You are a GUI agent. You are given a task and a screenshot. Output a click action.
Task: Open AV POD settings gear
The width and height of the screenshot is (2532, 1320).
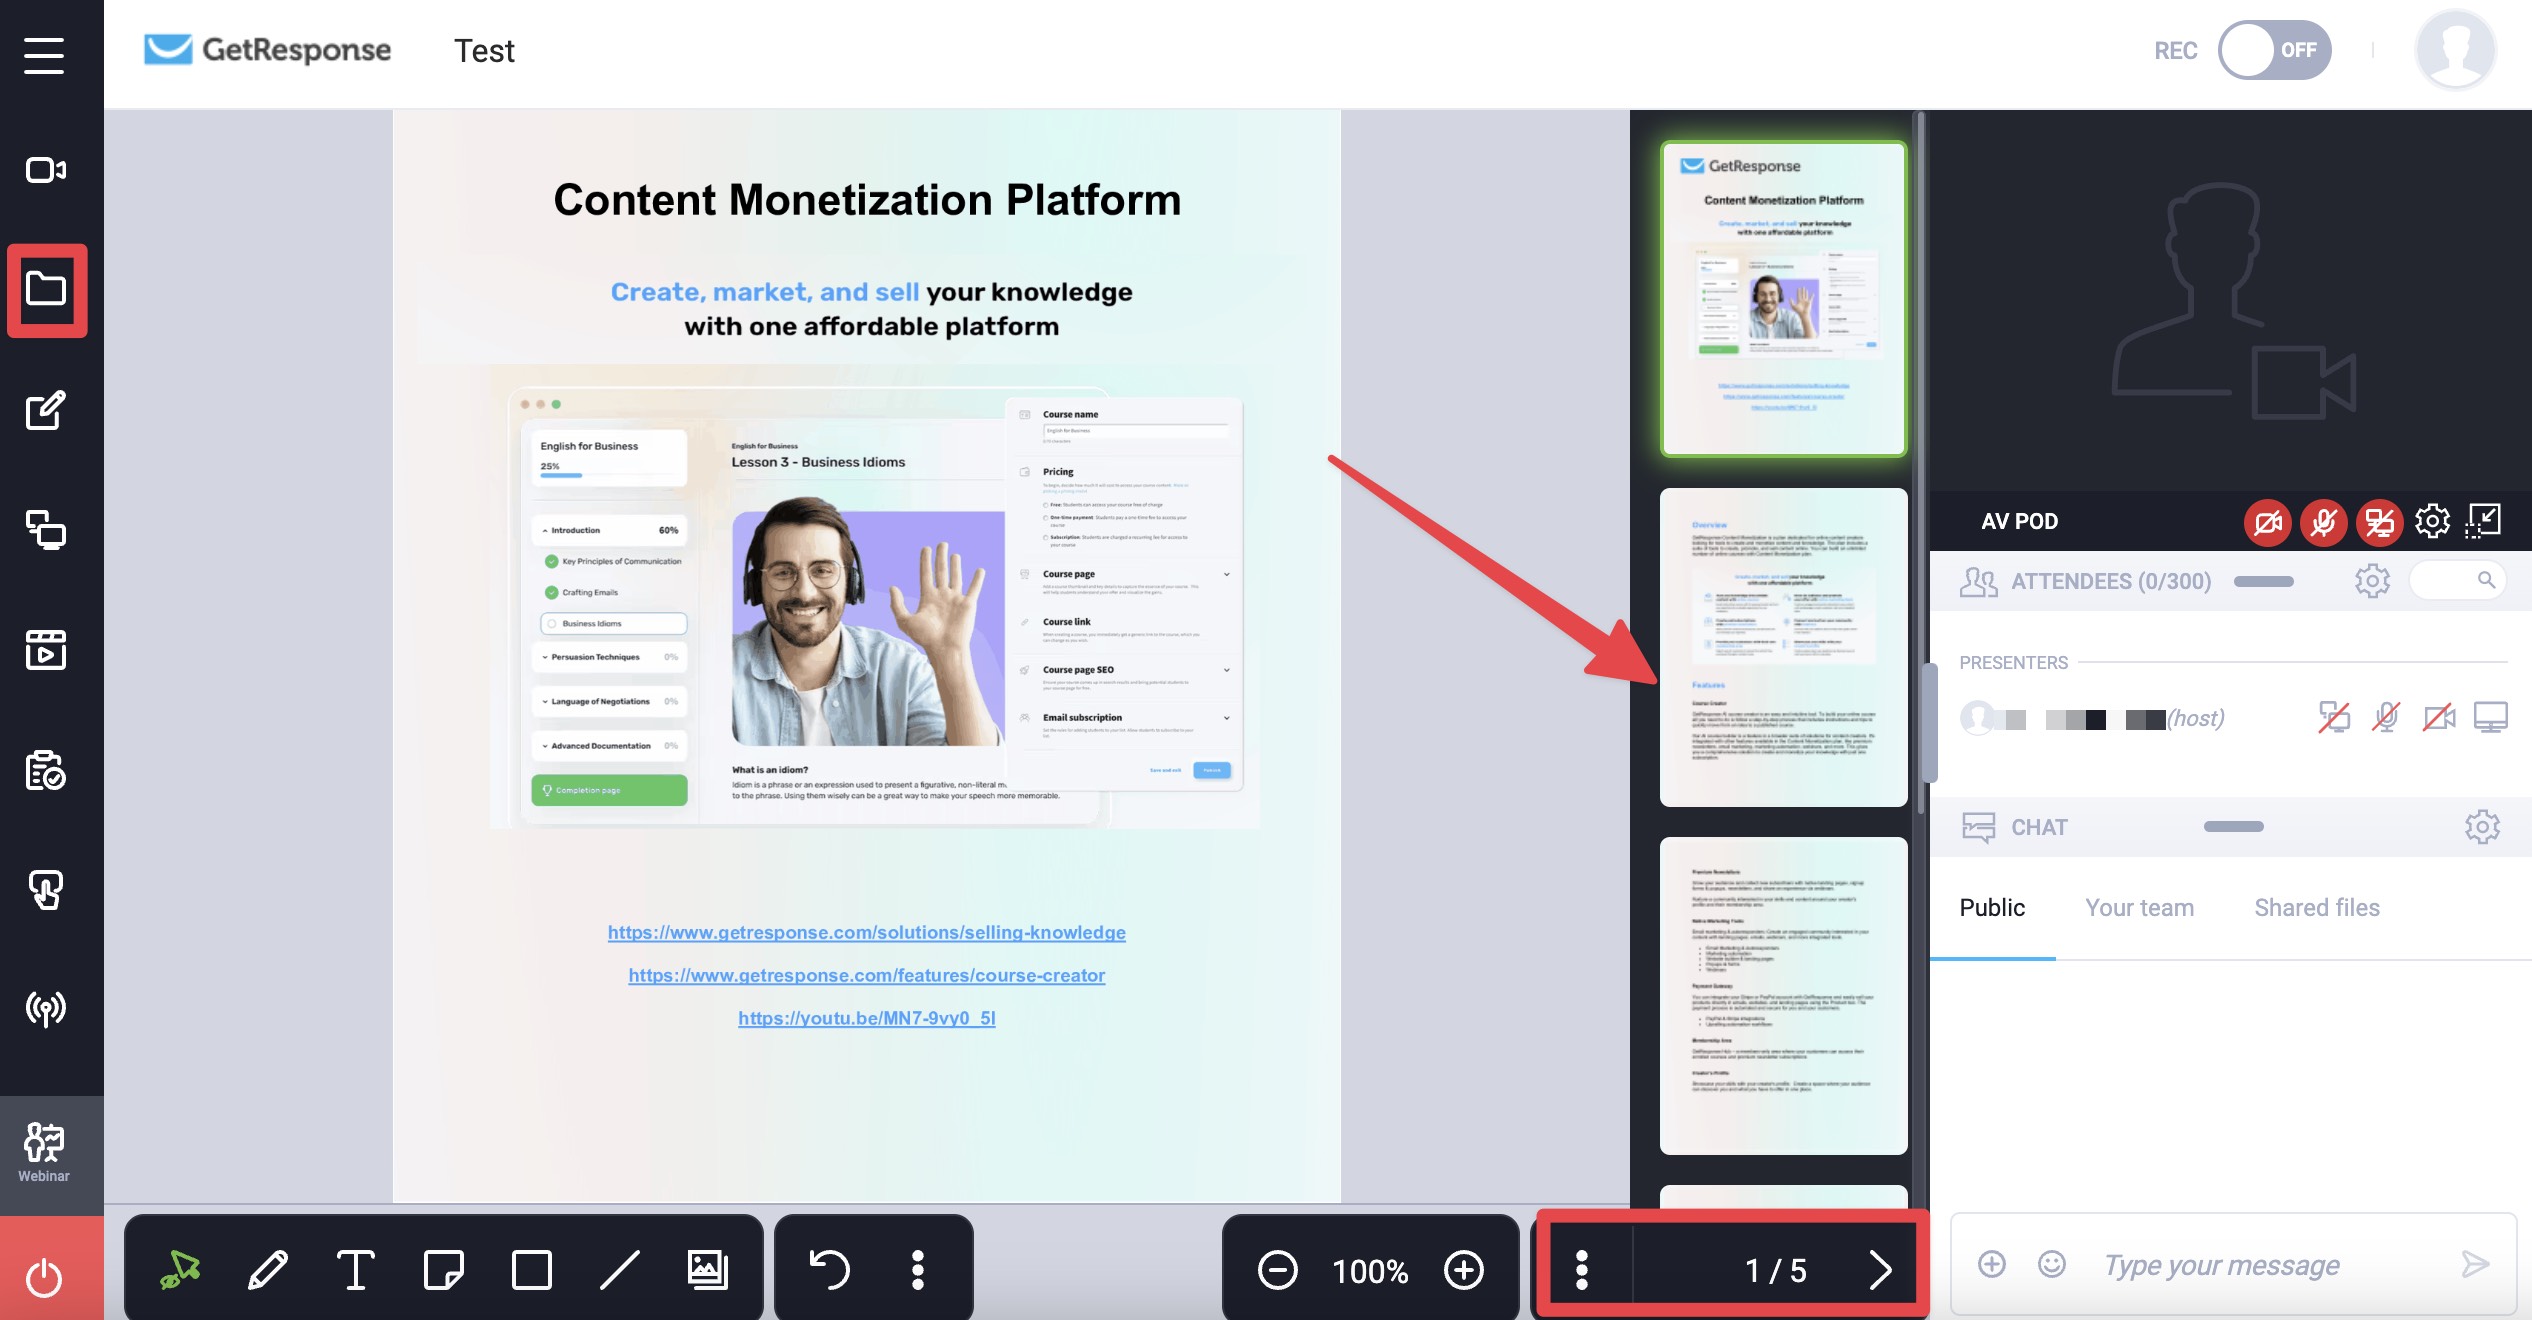point(2433,521)
